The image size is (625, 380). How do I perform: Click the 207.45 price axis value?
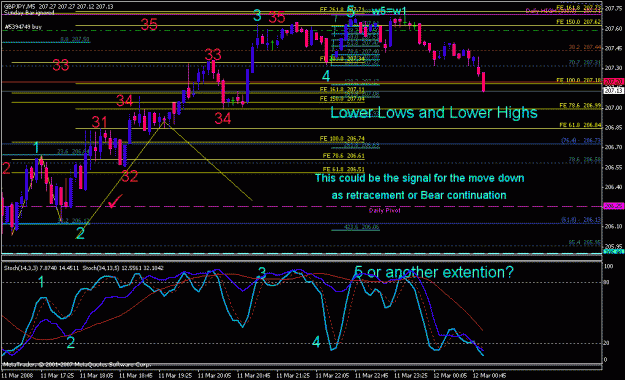614,48
